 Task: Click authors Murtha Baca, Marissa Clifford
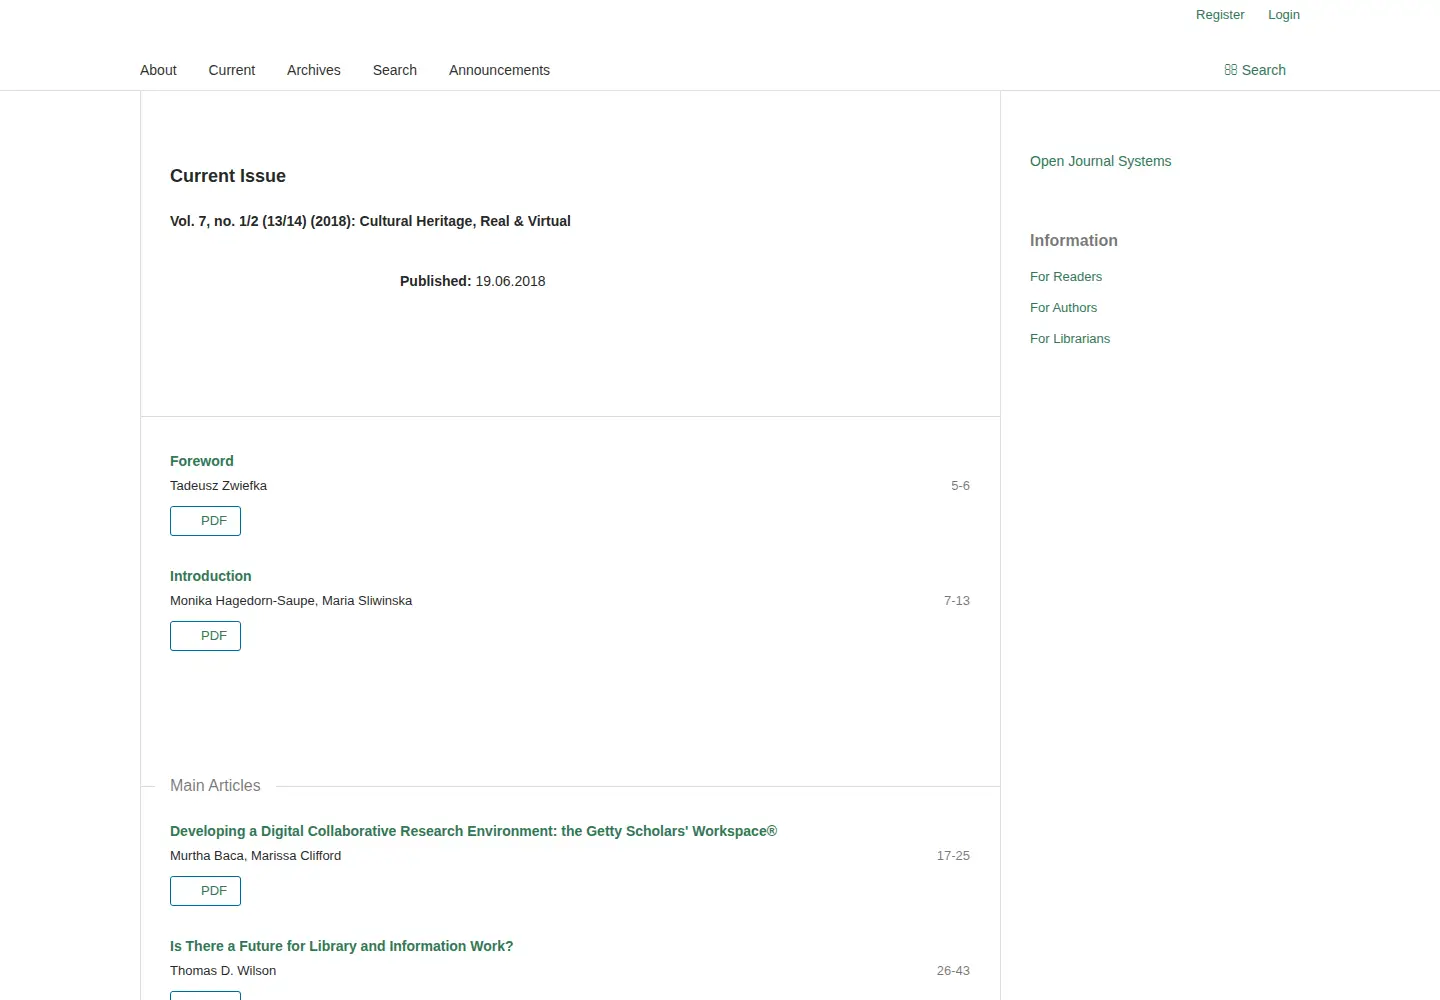pos(255,856)
